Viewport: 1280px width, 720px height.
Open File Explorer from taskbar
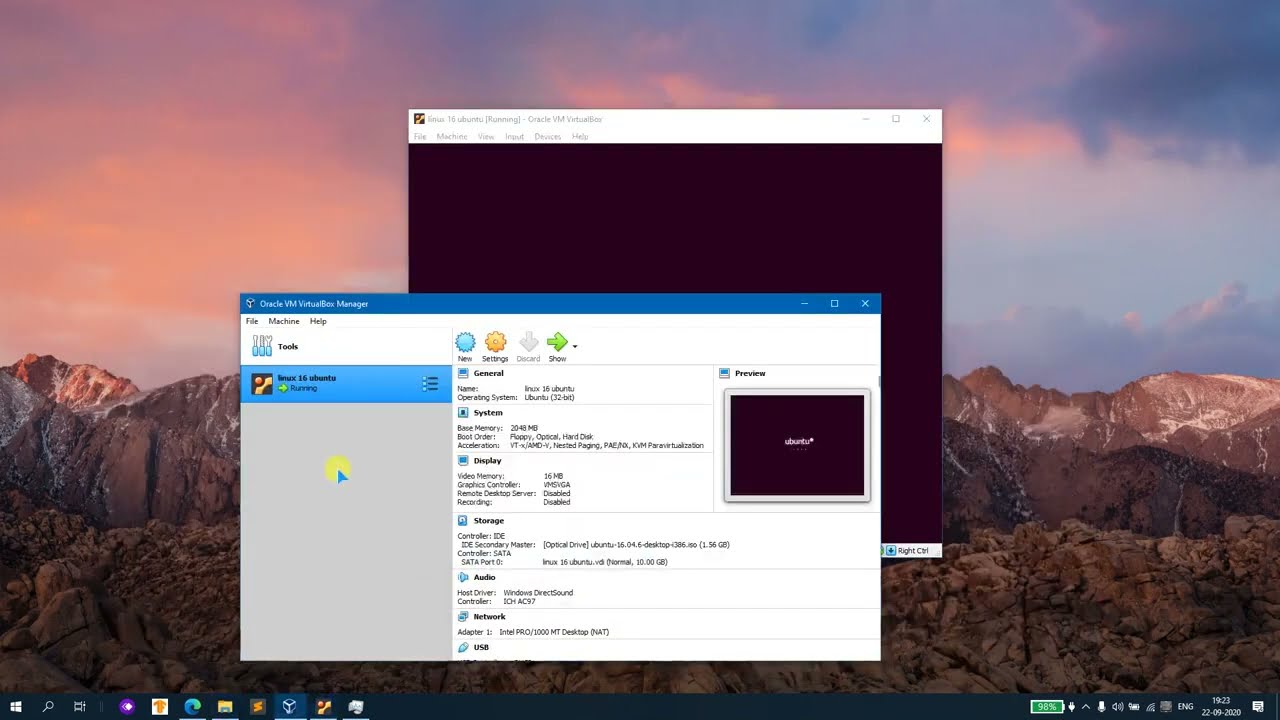pos(225,706)
